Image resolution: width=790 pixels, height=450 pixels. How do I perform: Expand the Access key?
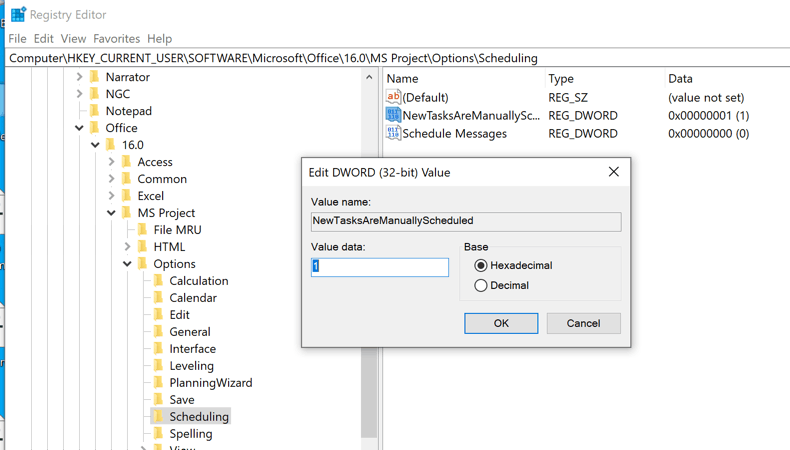pyautogui.click(x=111, y=162)
